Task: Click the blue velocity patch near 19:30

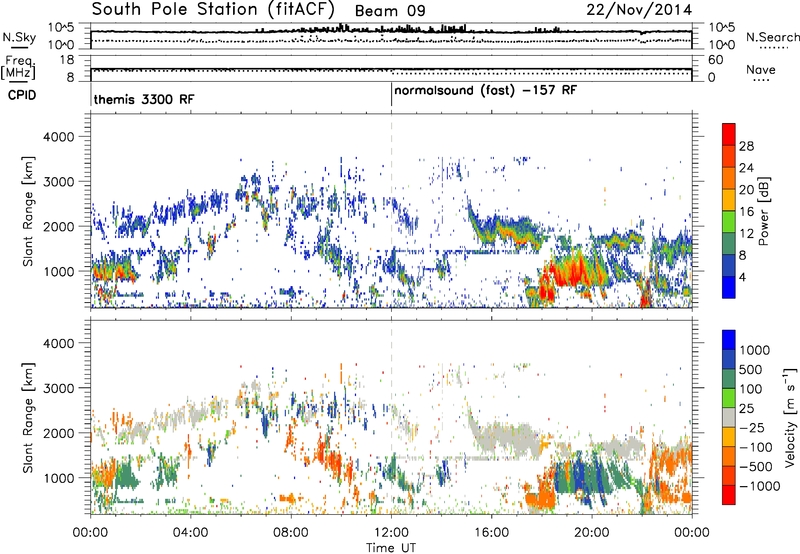Action: click(x=579, y=473)
